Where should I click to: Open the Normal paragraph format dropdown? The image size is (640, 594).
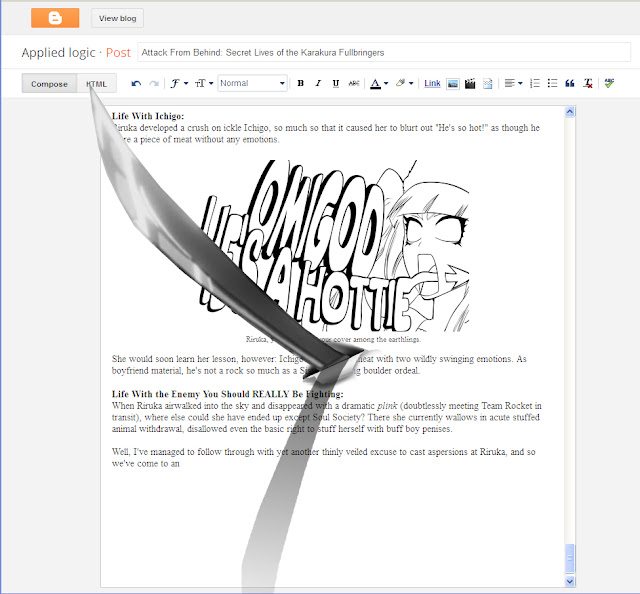(x=253, y=83)
